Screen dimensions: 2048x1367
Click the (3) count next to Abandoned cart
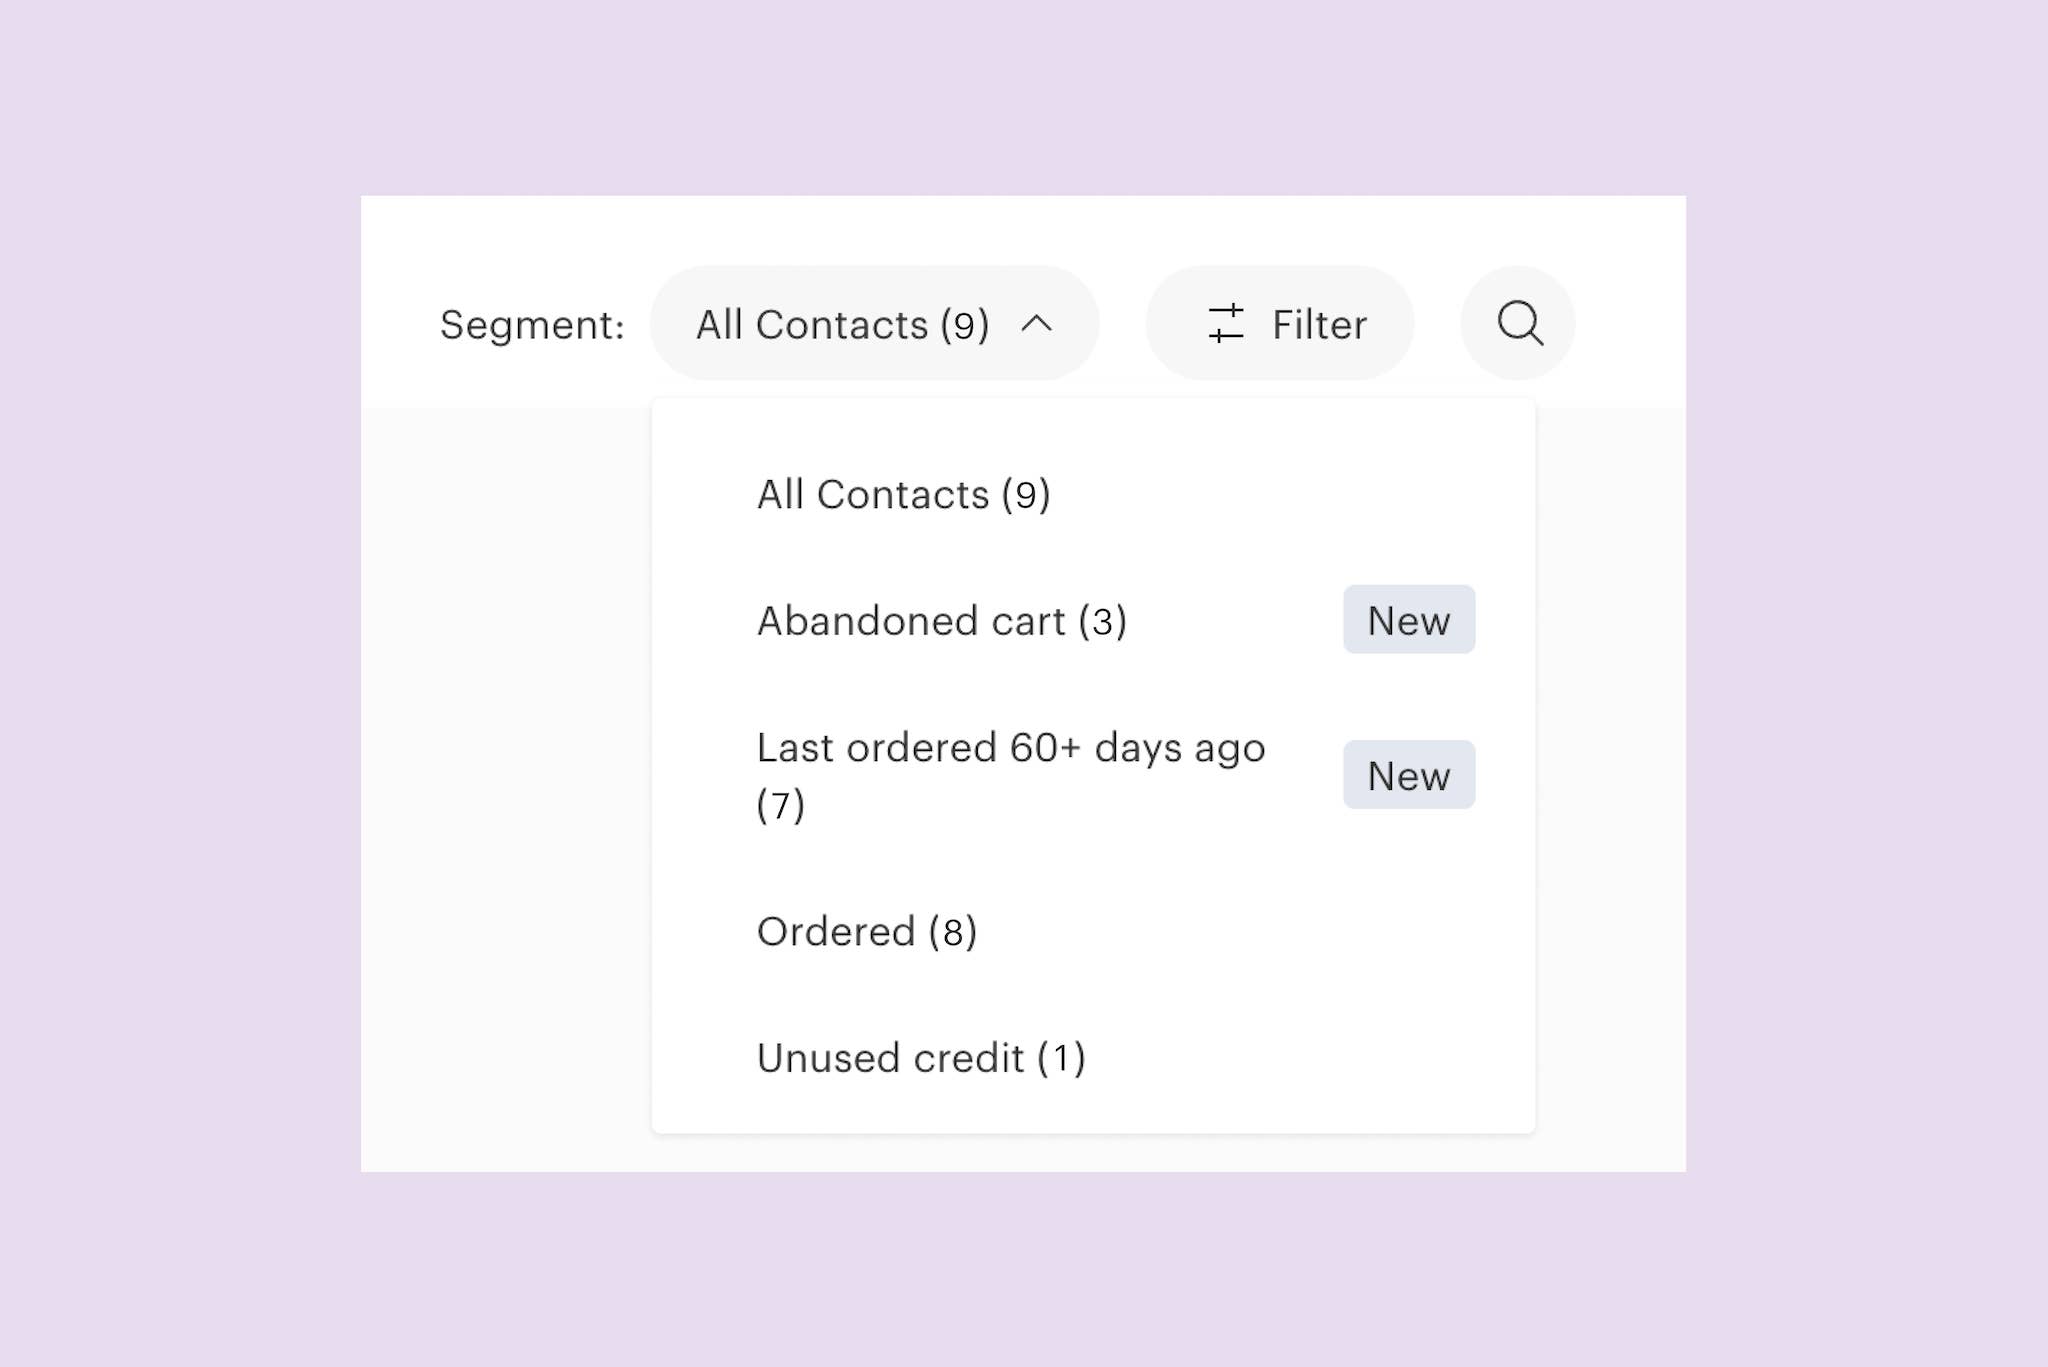click(1102, 621)
